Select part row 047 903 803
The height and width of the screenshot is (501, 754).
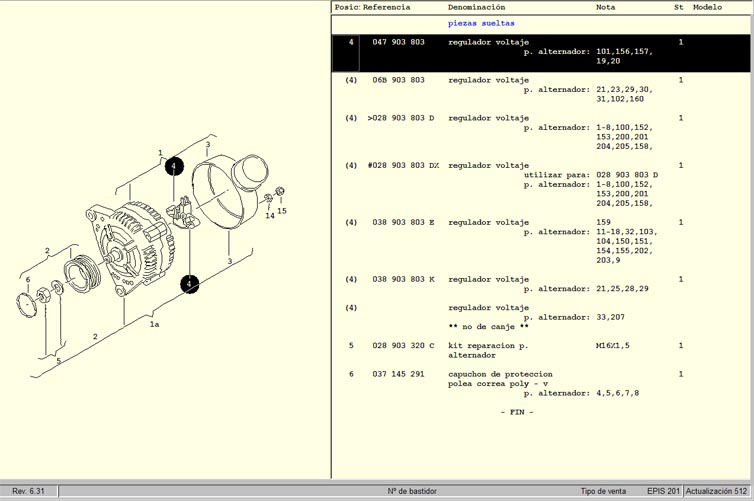540,52
